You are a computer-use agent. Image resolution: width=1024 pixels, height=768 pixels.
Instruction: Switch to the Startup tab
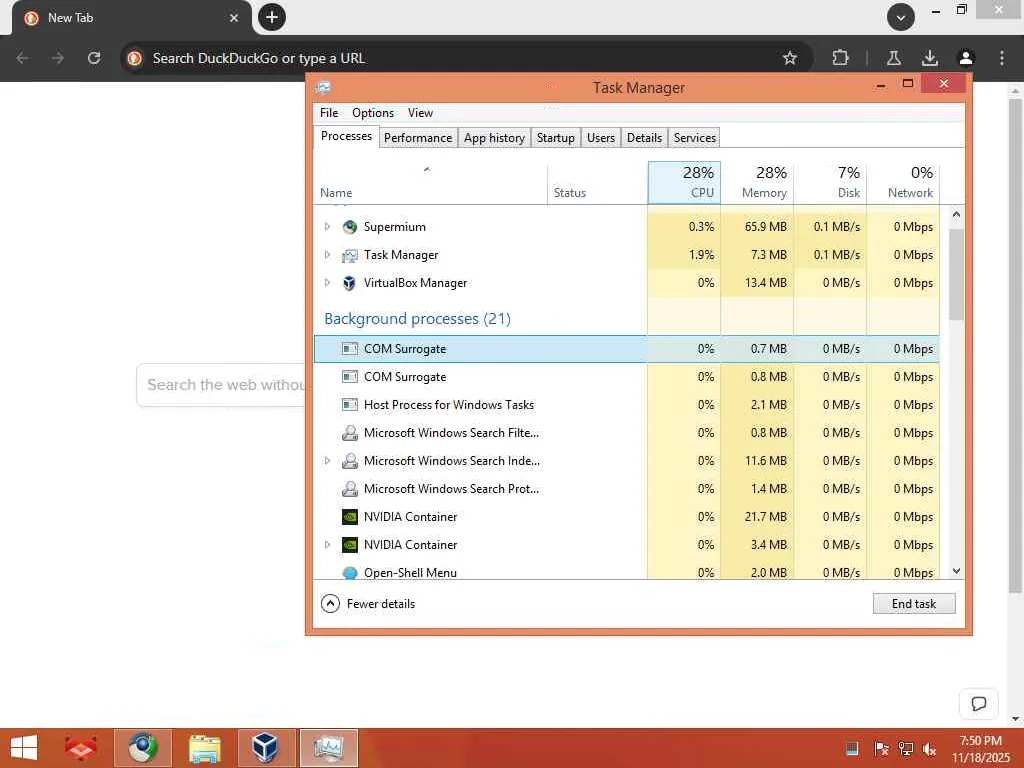click(556, 138)
